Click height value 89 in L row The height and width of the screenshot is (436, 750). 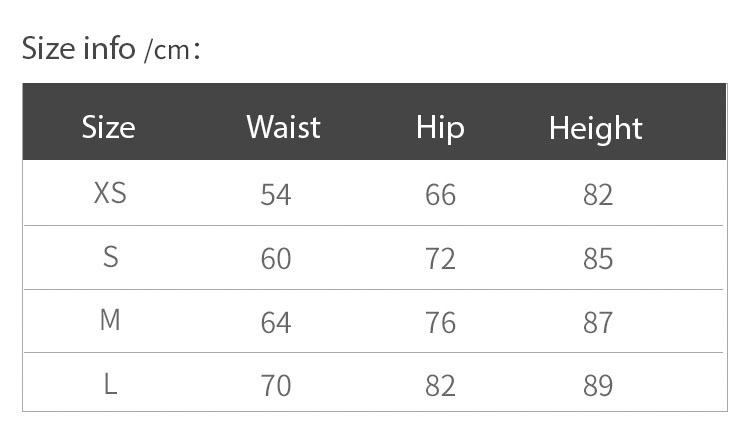pos(598,386)
